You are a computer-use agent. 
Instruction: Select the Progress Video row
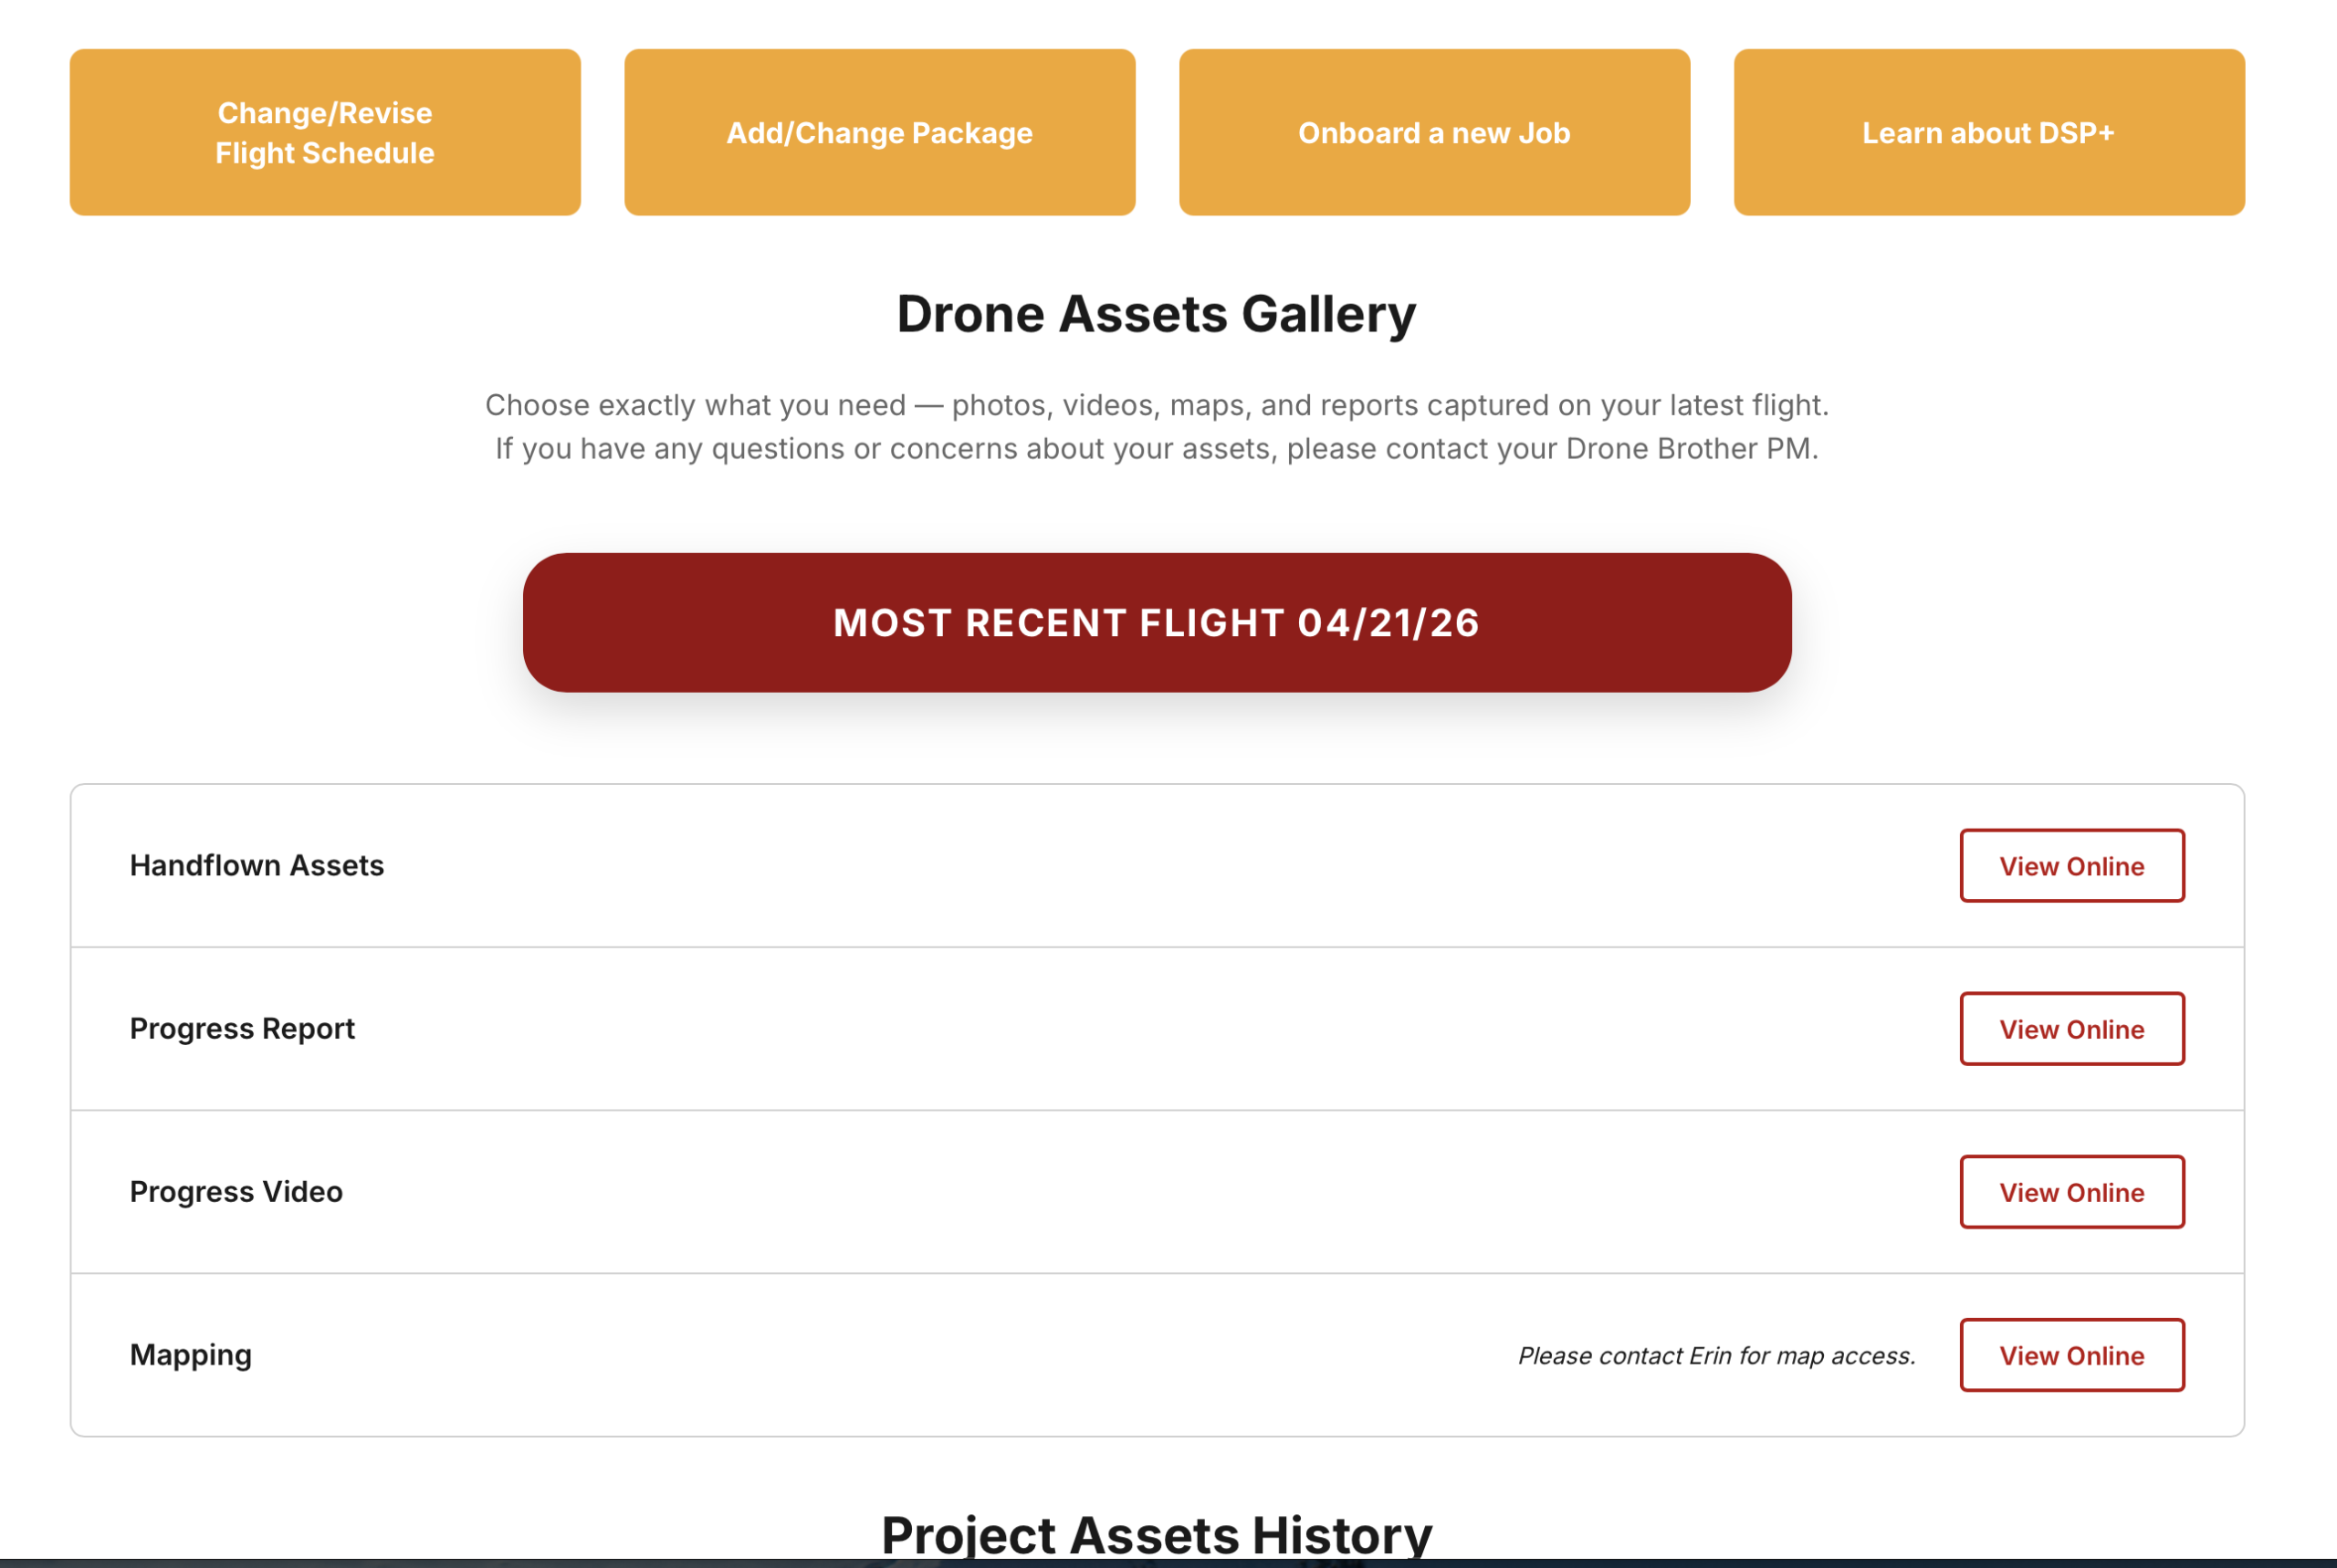[234, 1191]
